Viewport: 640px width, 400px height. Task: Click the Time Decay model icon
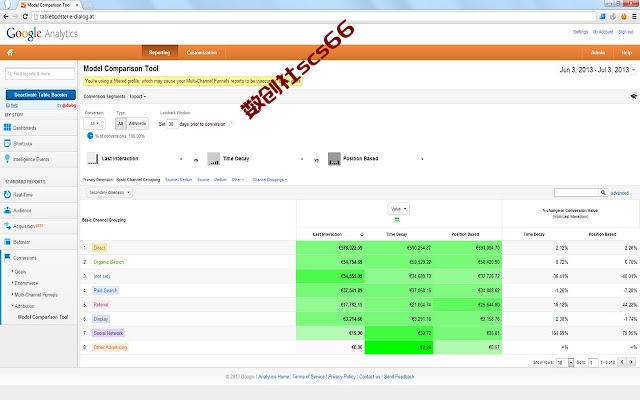click(213, 158)
